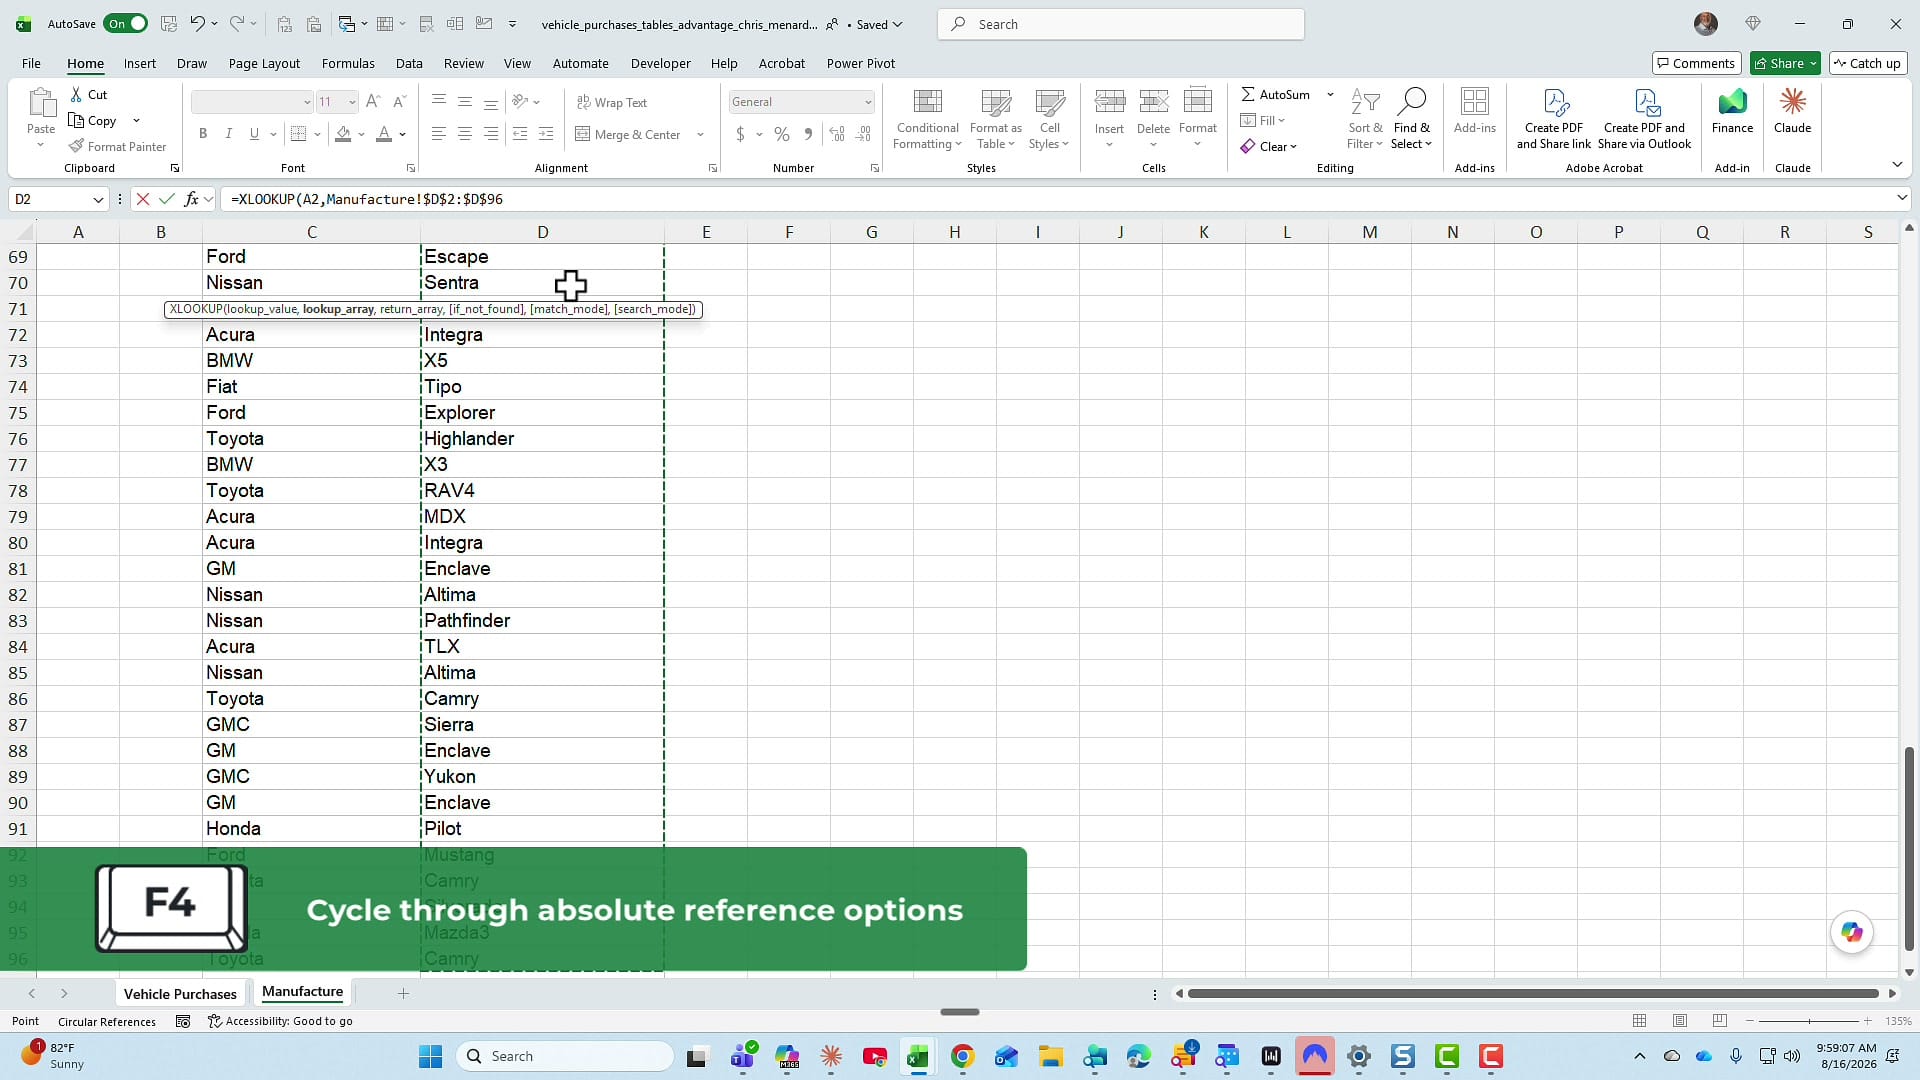Toggle Merge & Center

[x=628, y=134]
